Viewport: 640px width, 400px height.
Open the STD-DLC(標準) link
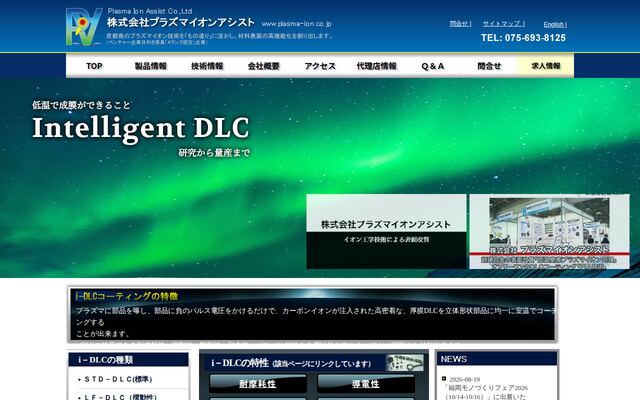point(116,379)
